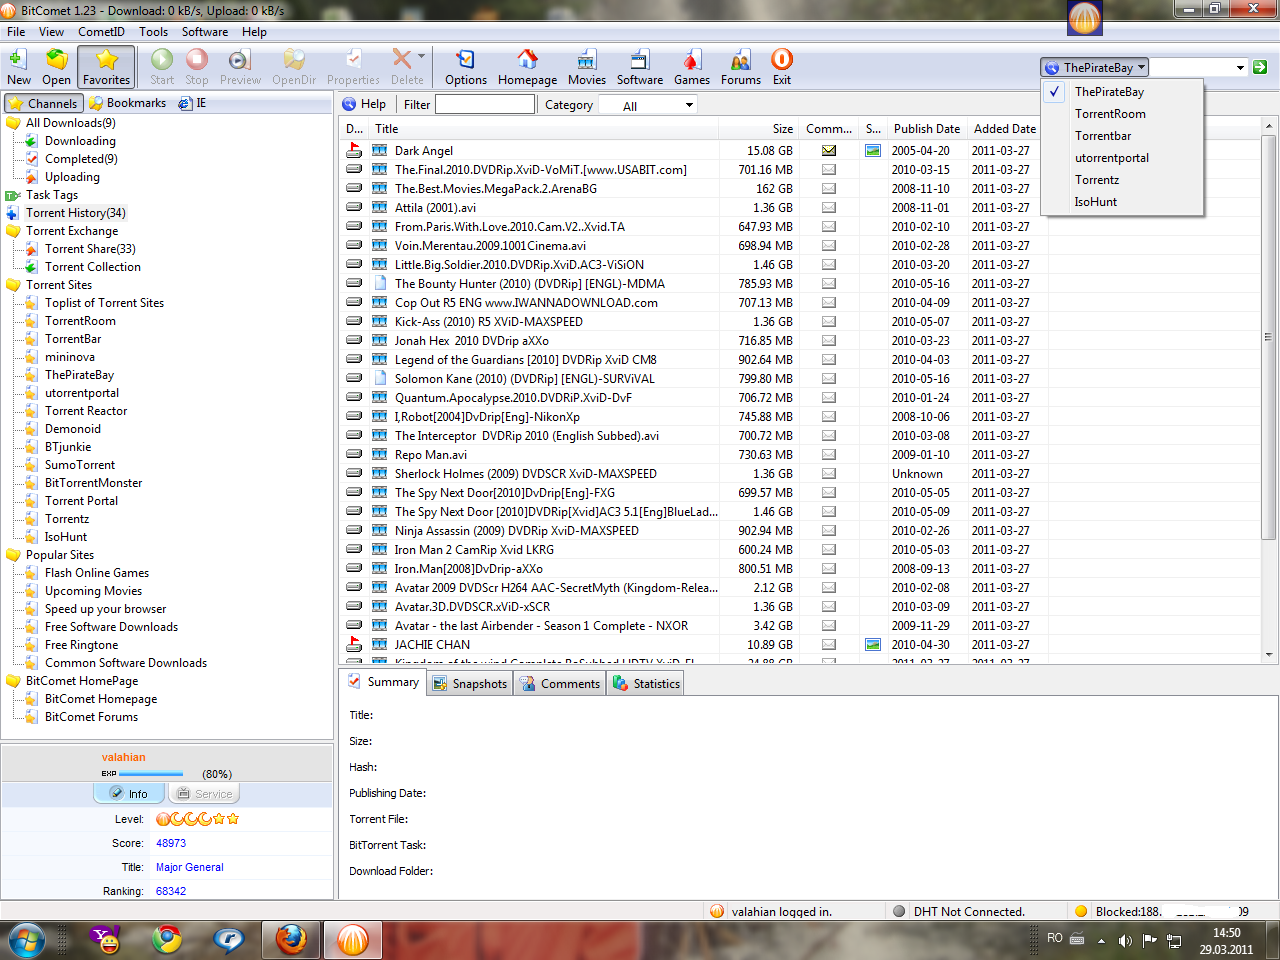Open Firefox from the Windows taskbar
1280x960 pixels.
pos(291,939)
